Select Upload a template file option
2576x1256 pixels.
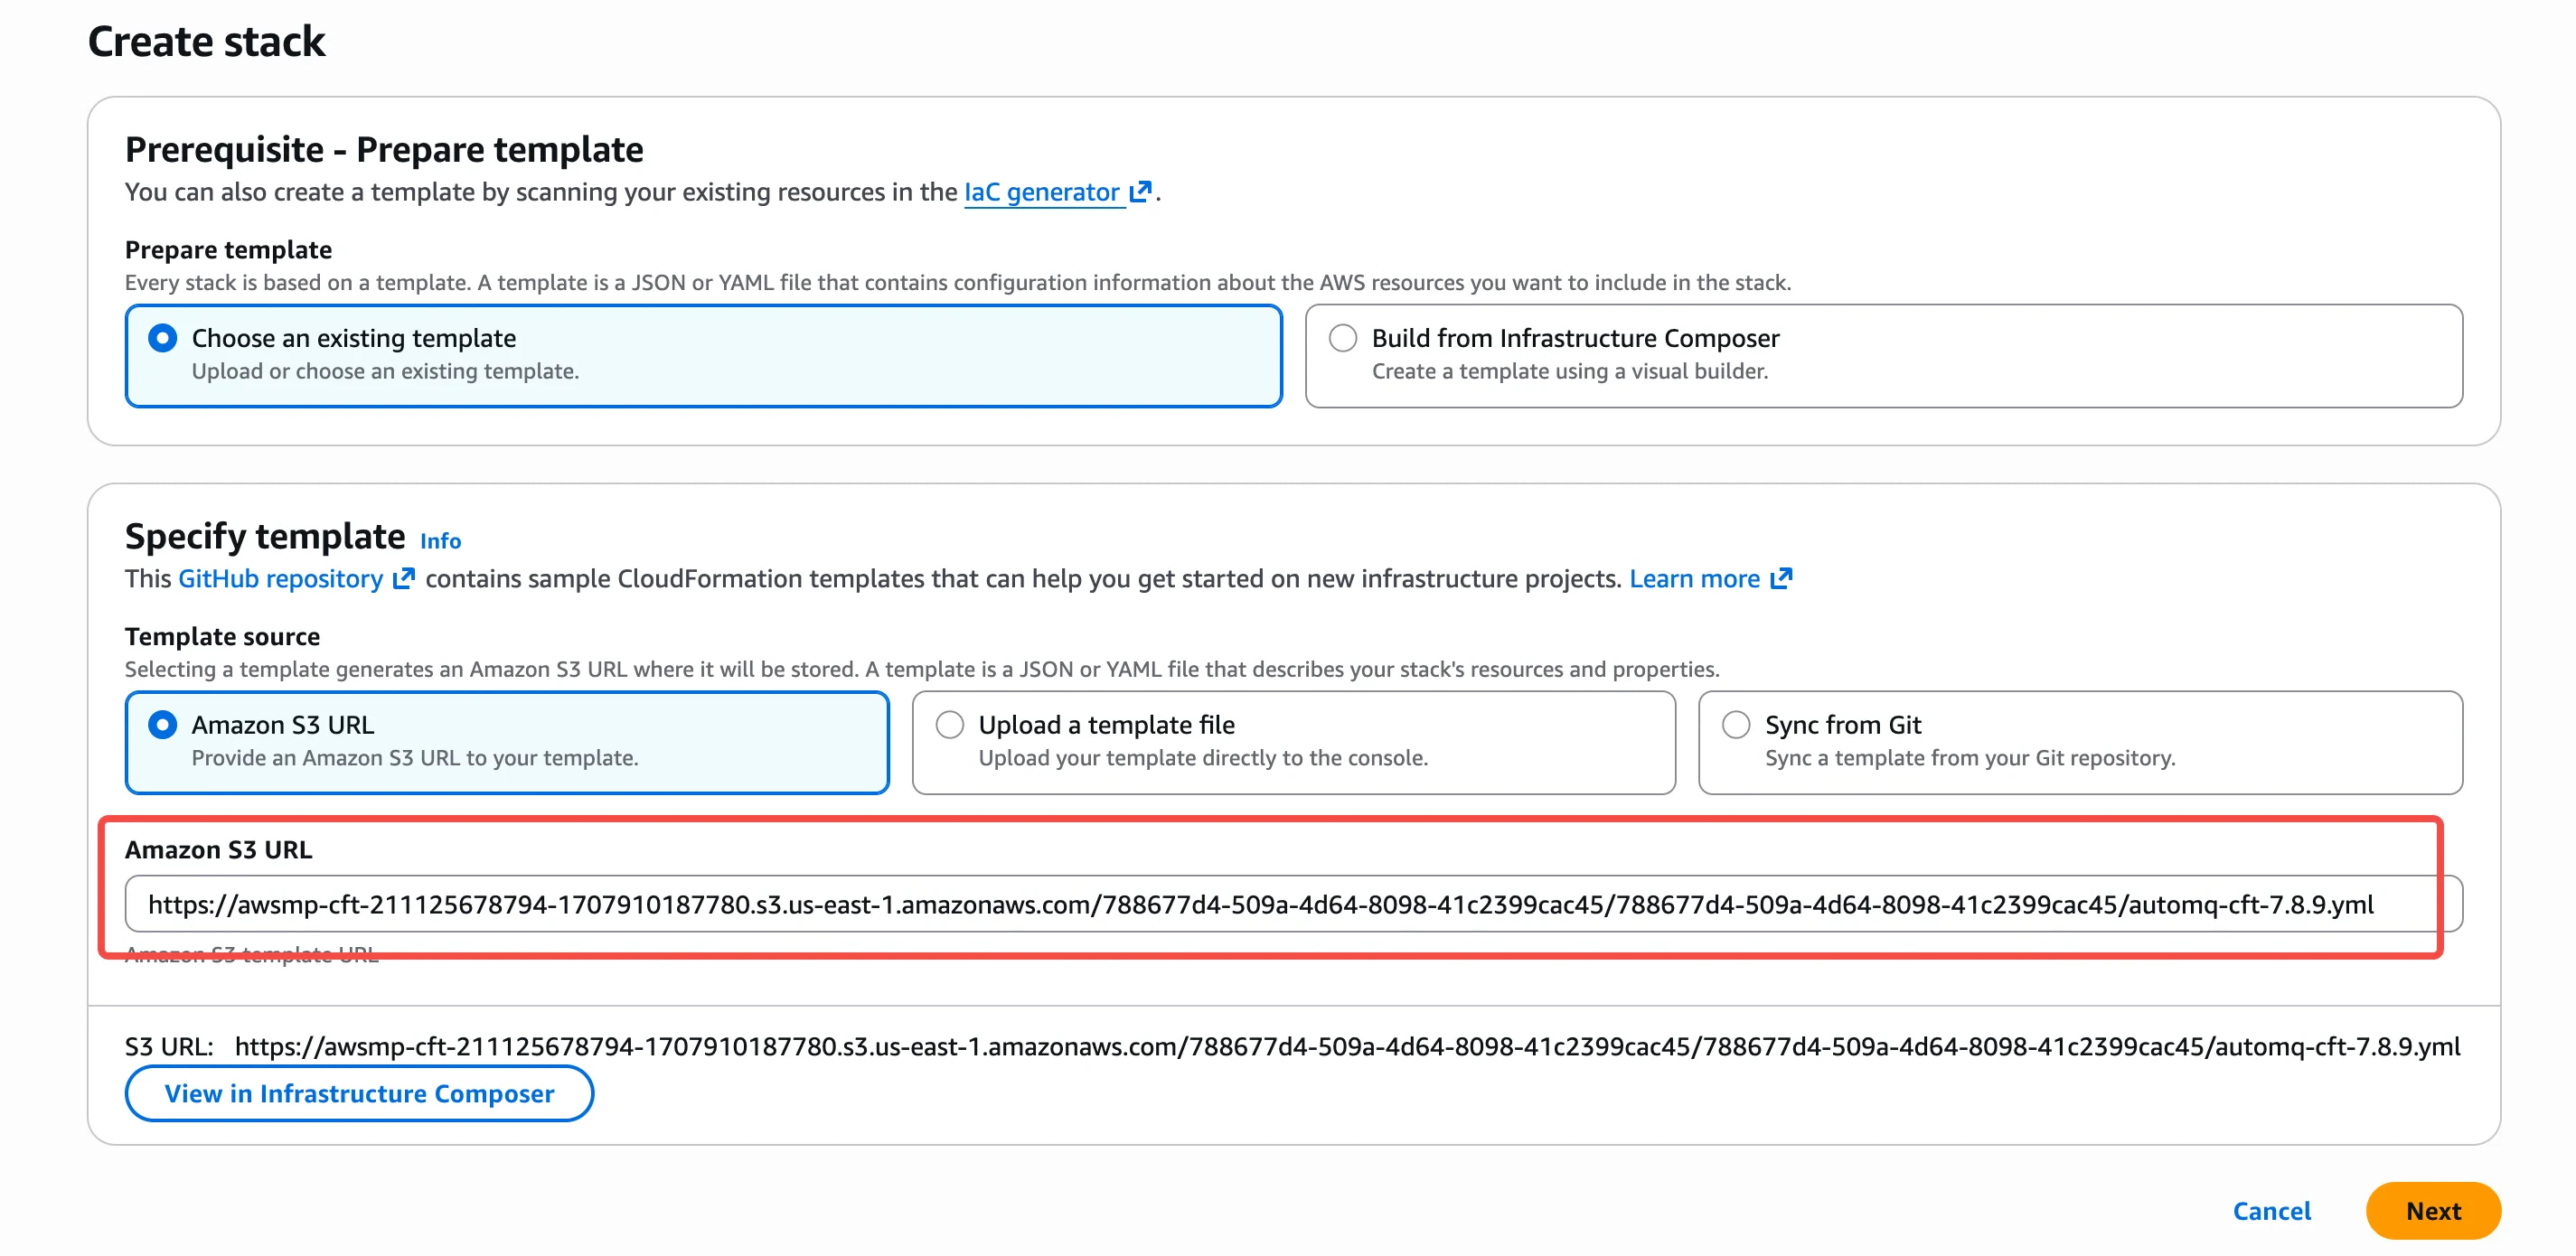[949, 725]
